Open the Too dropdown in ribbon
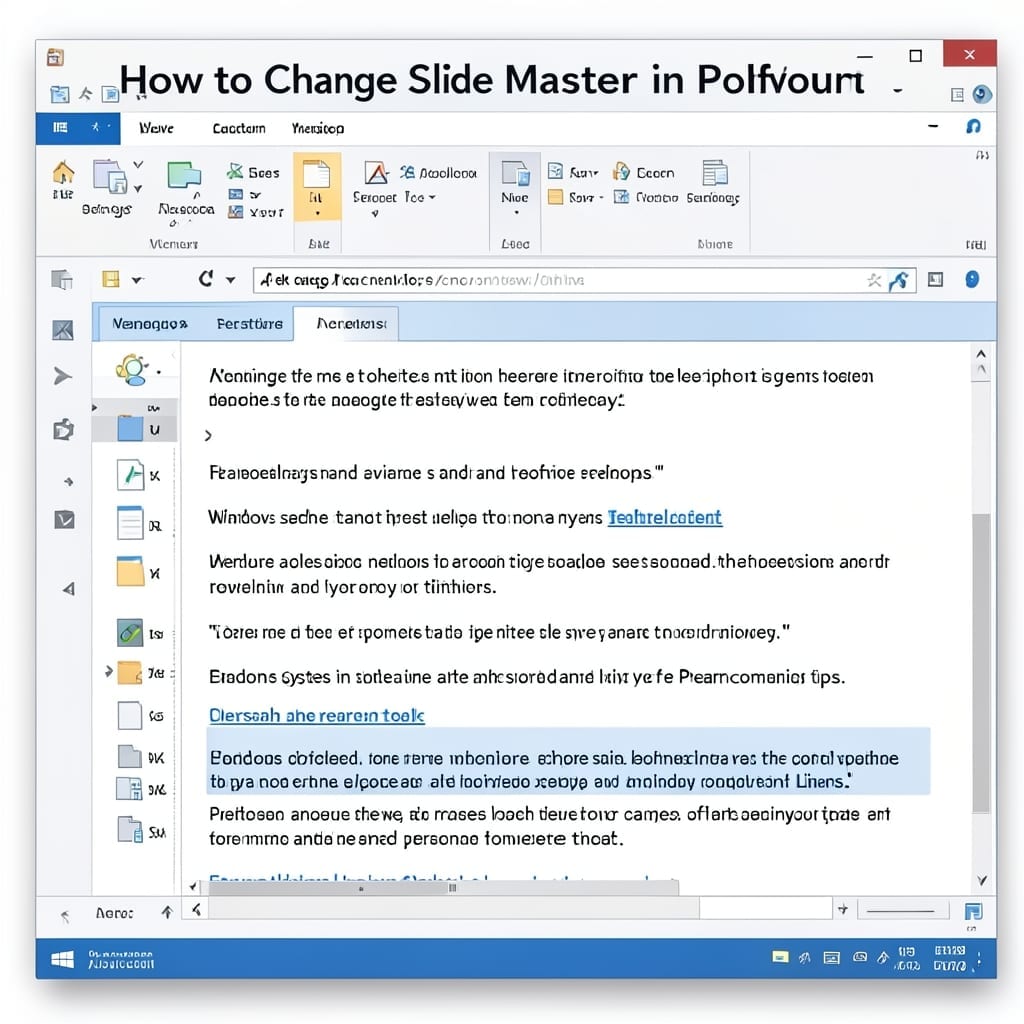Viewport: 1024px width, 1024px height. (432, 197)
